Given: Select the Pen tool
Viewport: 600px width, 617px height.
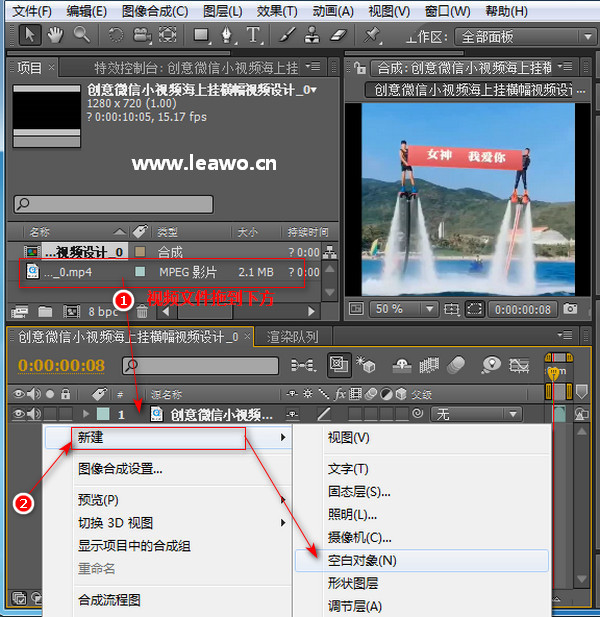Looking at the screenshot, I should click(x=227, y=35).
